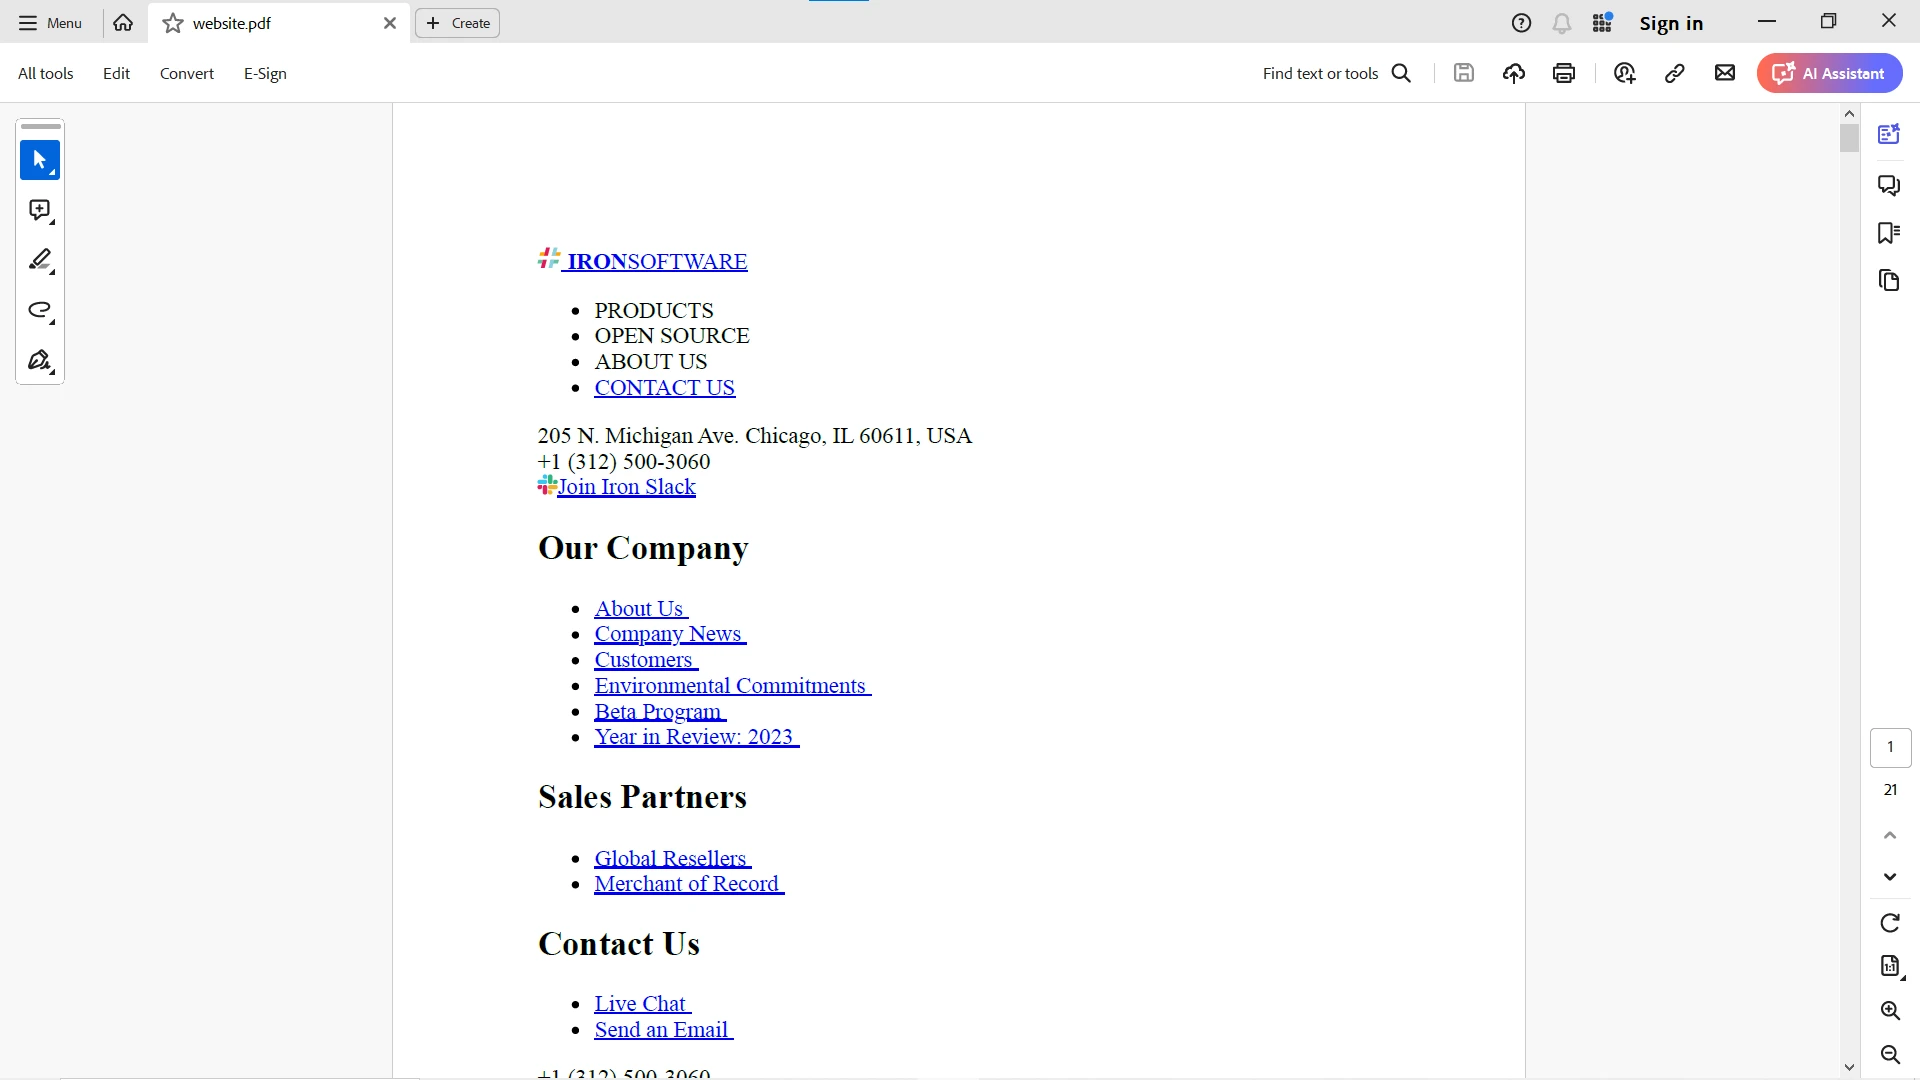Expand the Convert menu options

click(186, 73)
